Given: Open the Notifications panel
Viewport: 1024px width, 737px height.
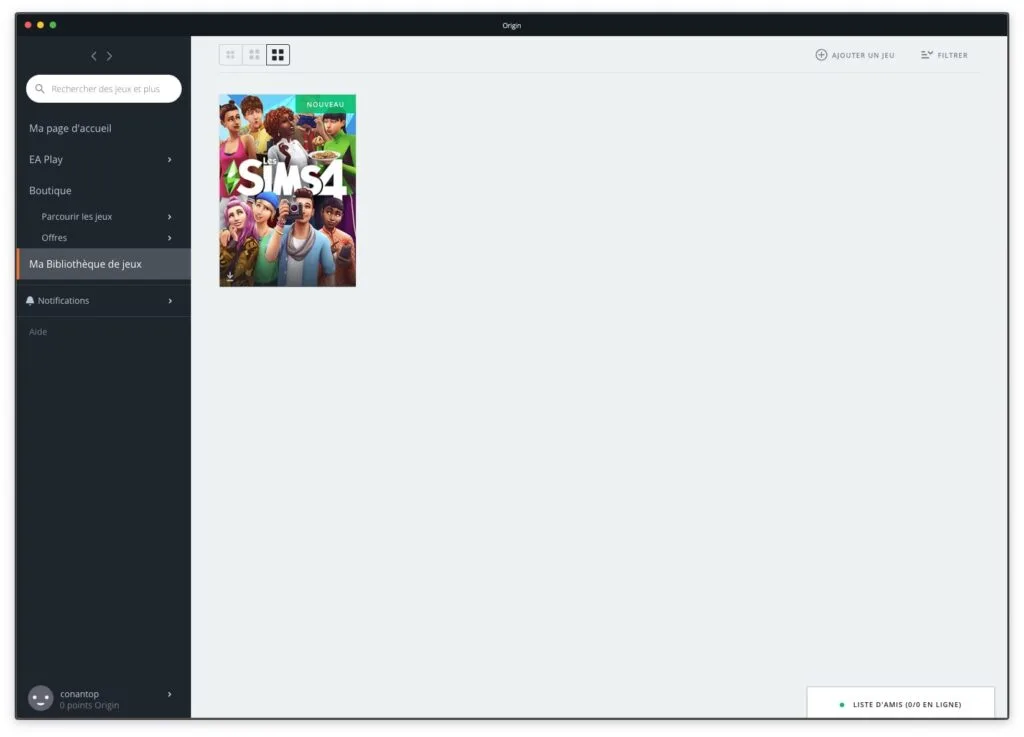Looking at the screenshot, I should (x=103, y=301).
